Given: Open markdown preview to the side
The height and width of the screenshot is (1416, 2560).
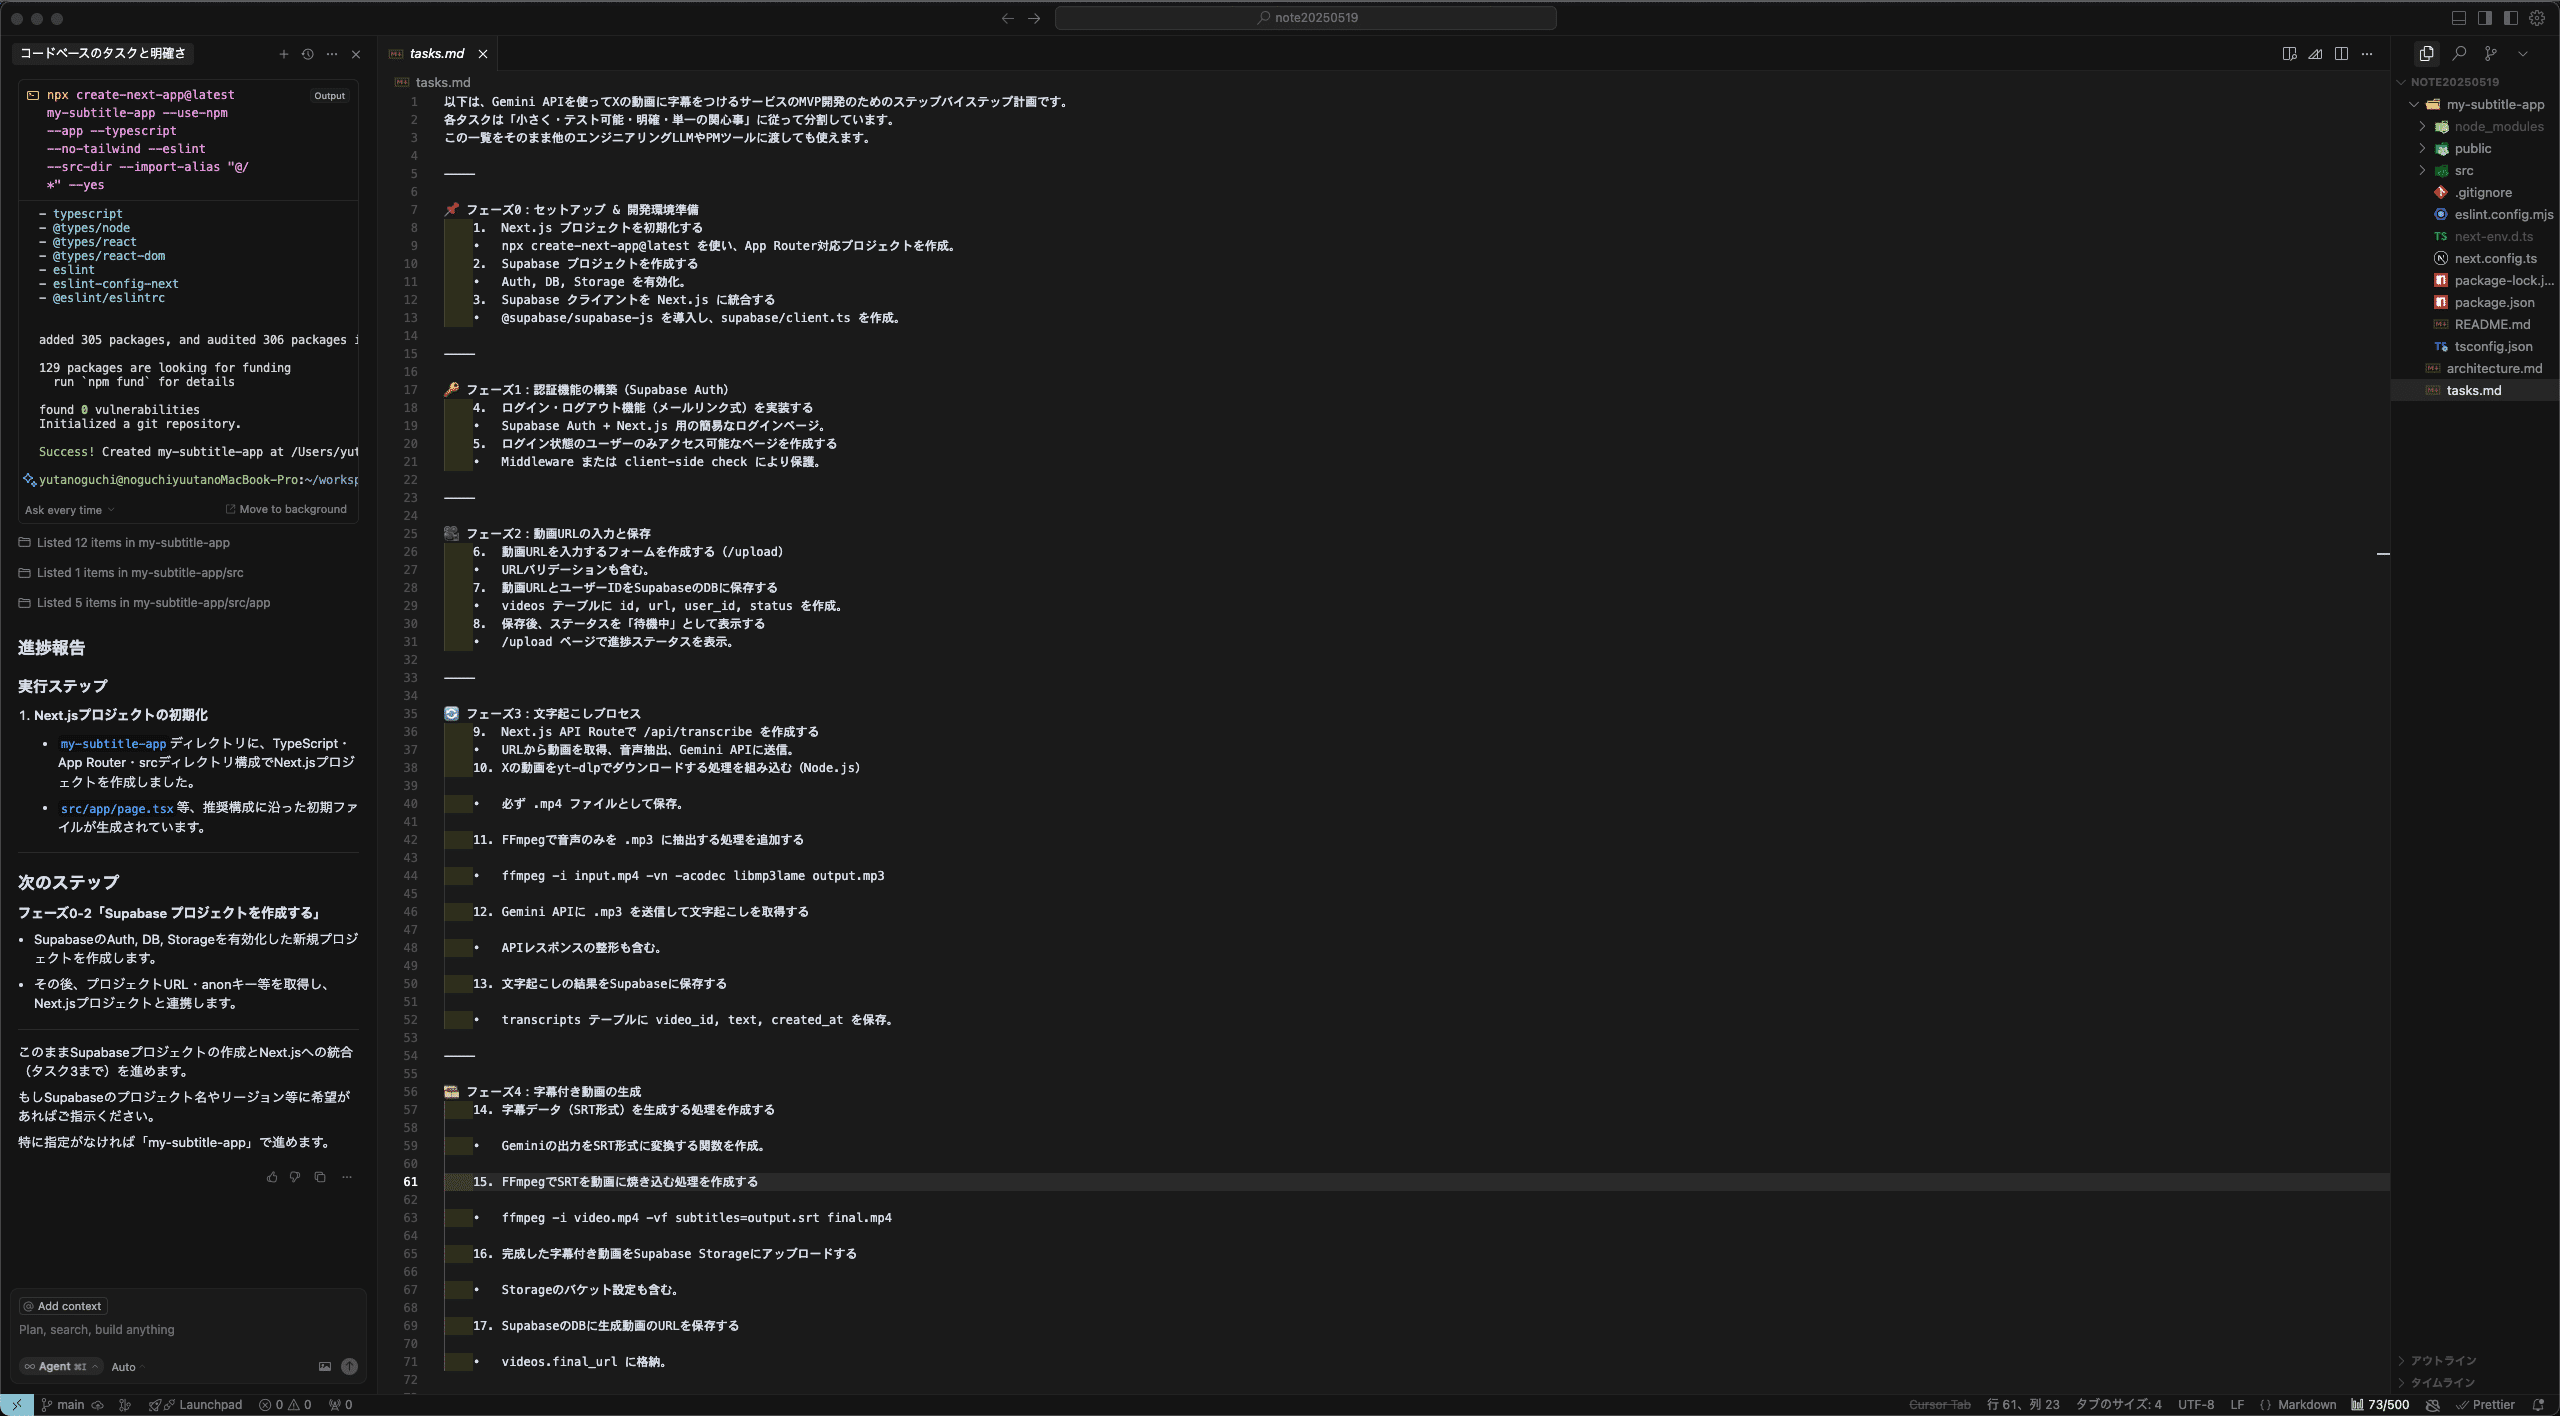Looking at the screenshot, I should pyautogui.click(x=2289, y=54).
